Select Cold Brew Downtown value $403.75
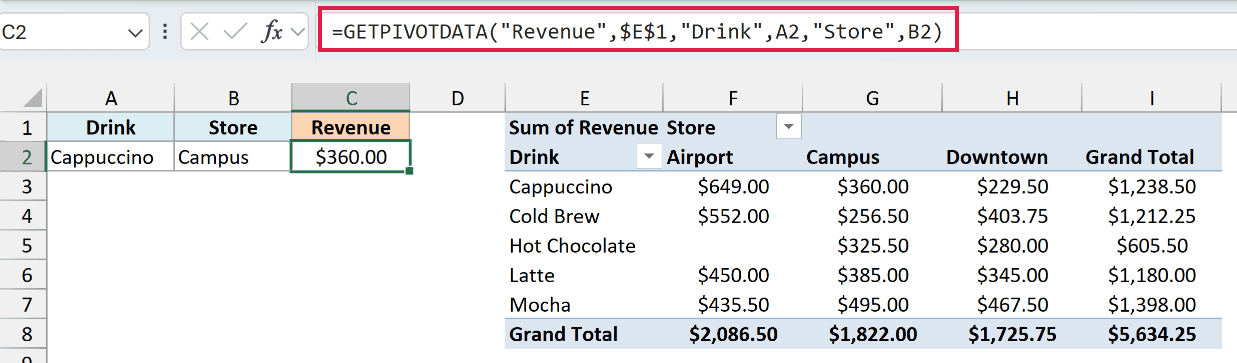Viewport: 1237px width, 363px height. pos(1012,216)
